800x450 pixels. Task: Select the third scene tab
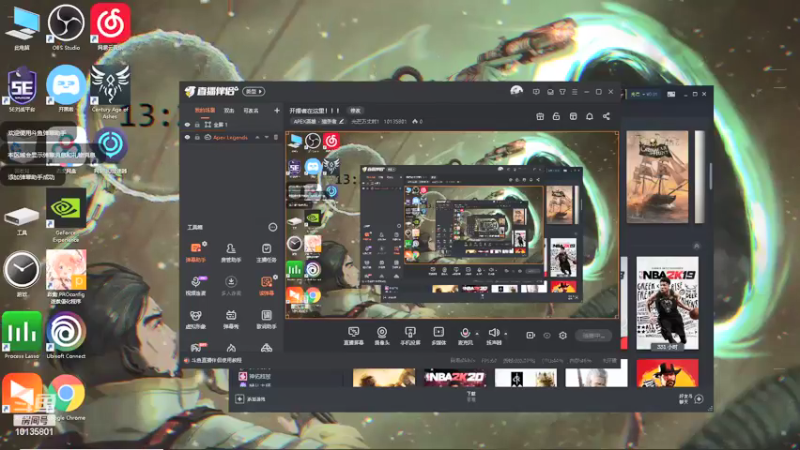(251, 110)
